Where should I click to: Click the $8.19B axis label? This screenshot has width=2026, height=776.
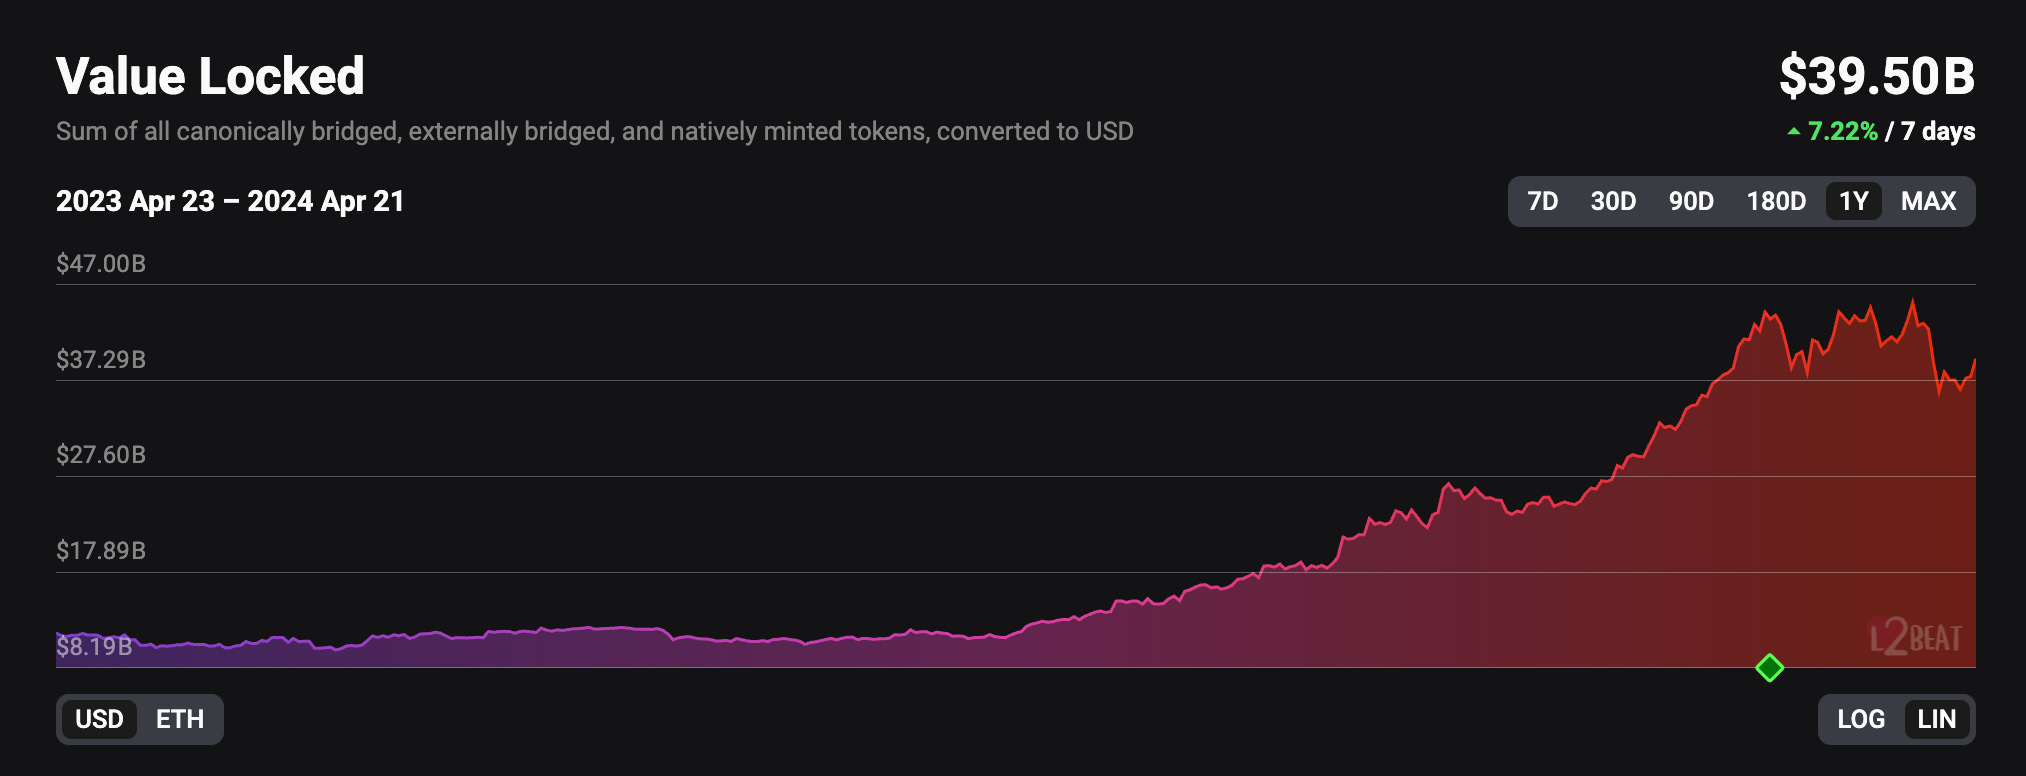94,647
